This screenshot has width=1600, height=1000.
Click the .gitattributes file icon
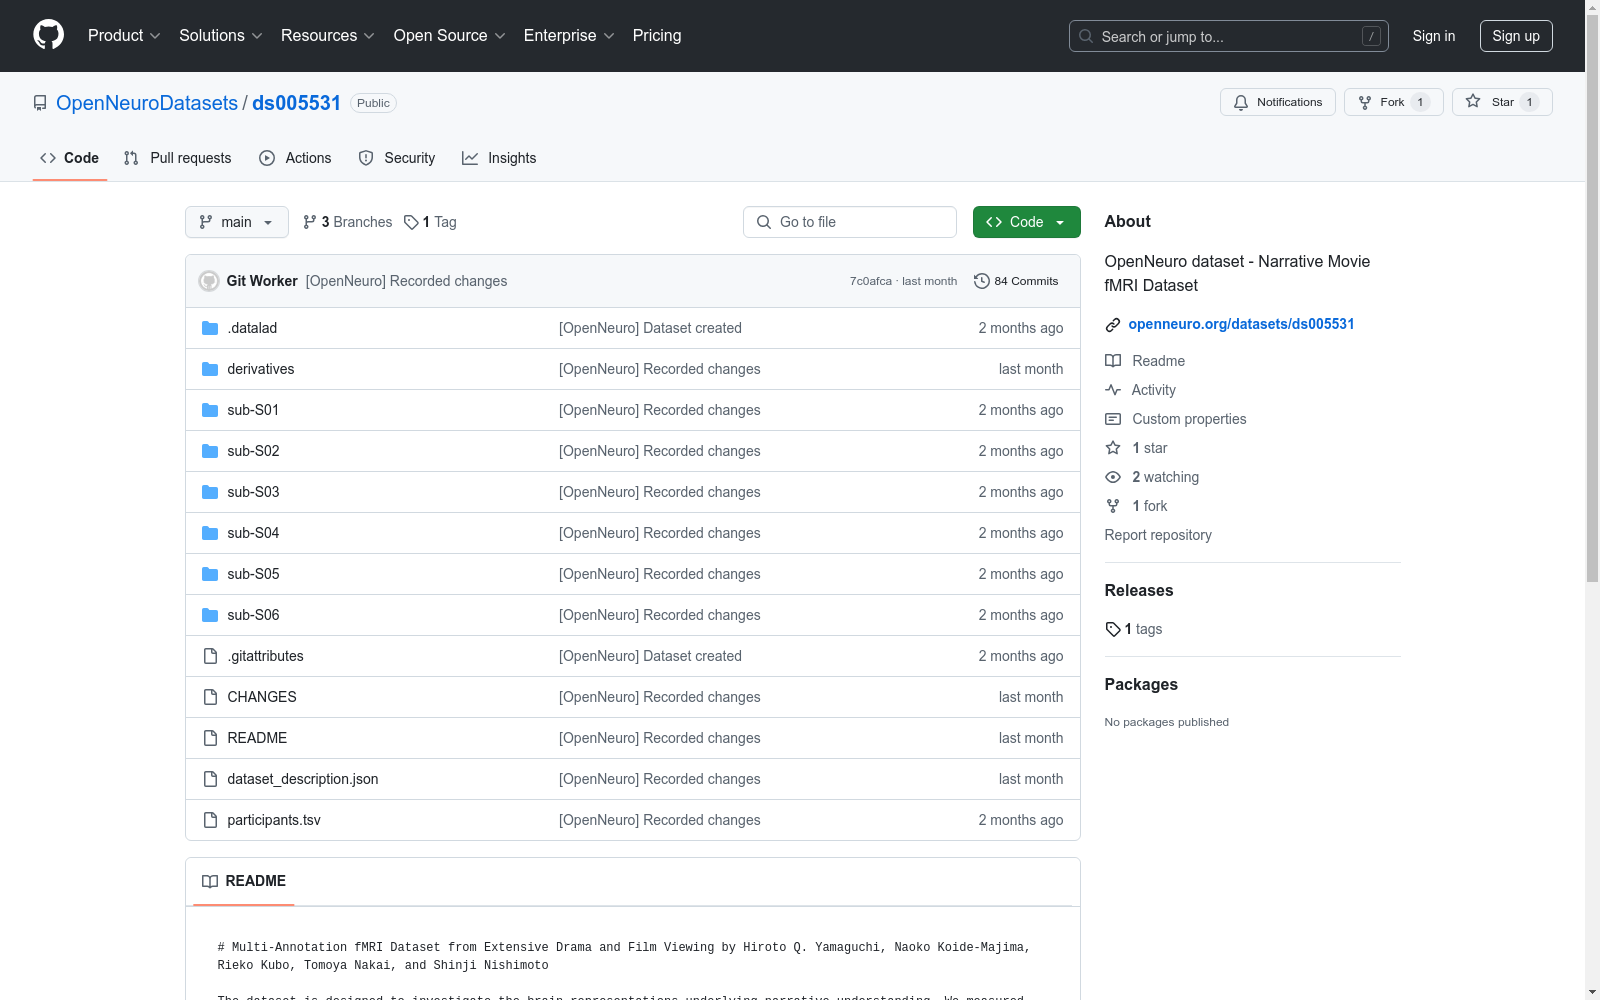pyautogui.click(x=210, y=656)
